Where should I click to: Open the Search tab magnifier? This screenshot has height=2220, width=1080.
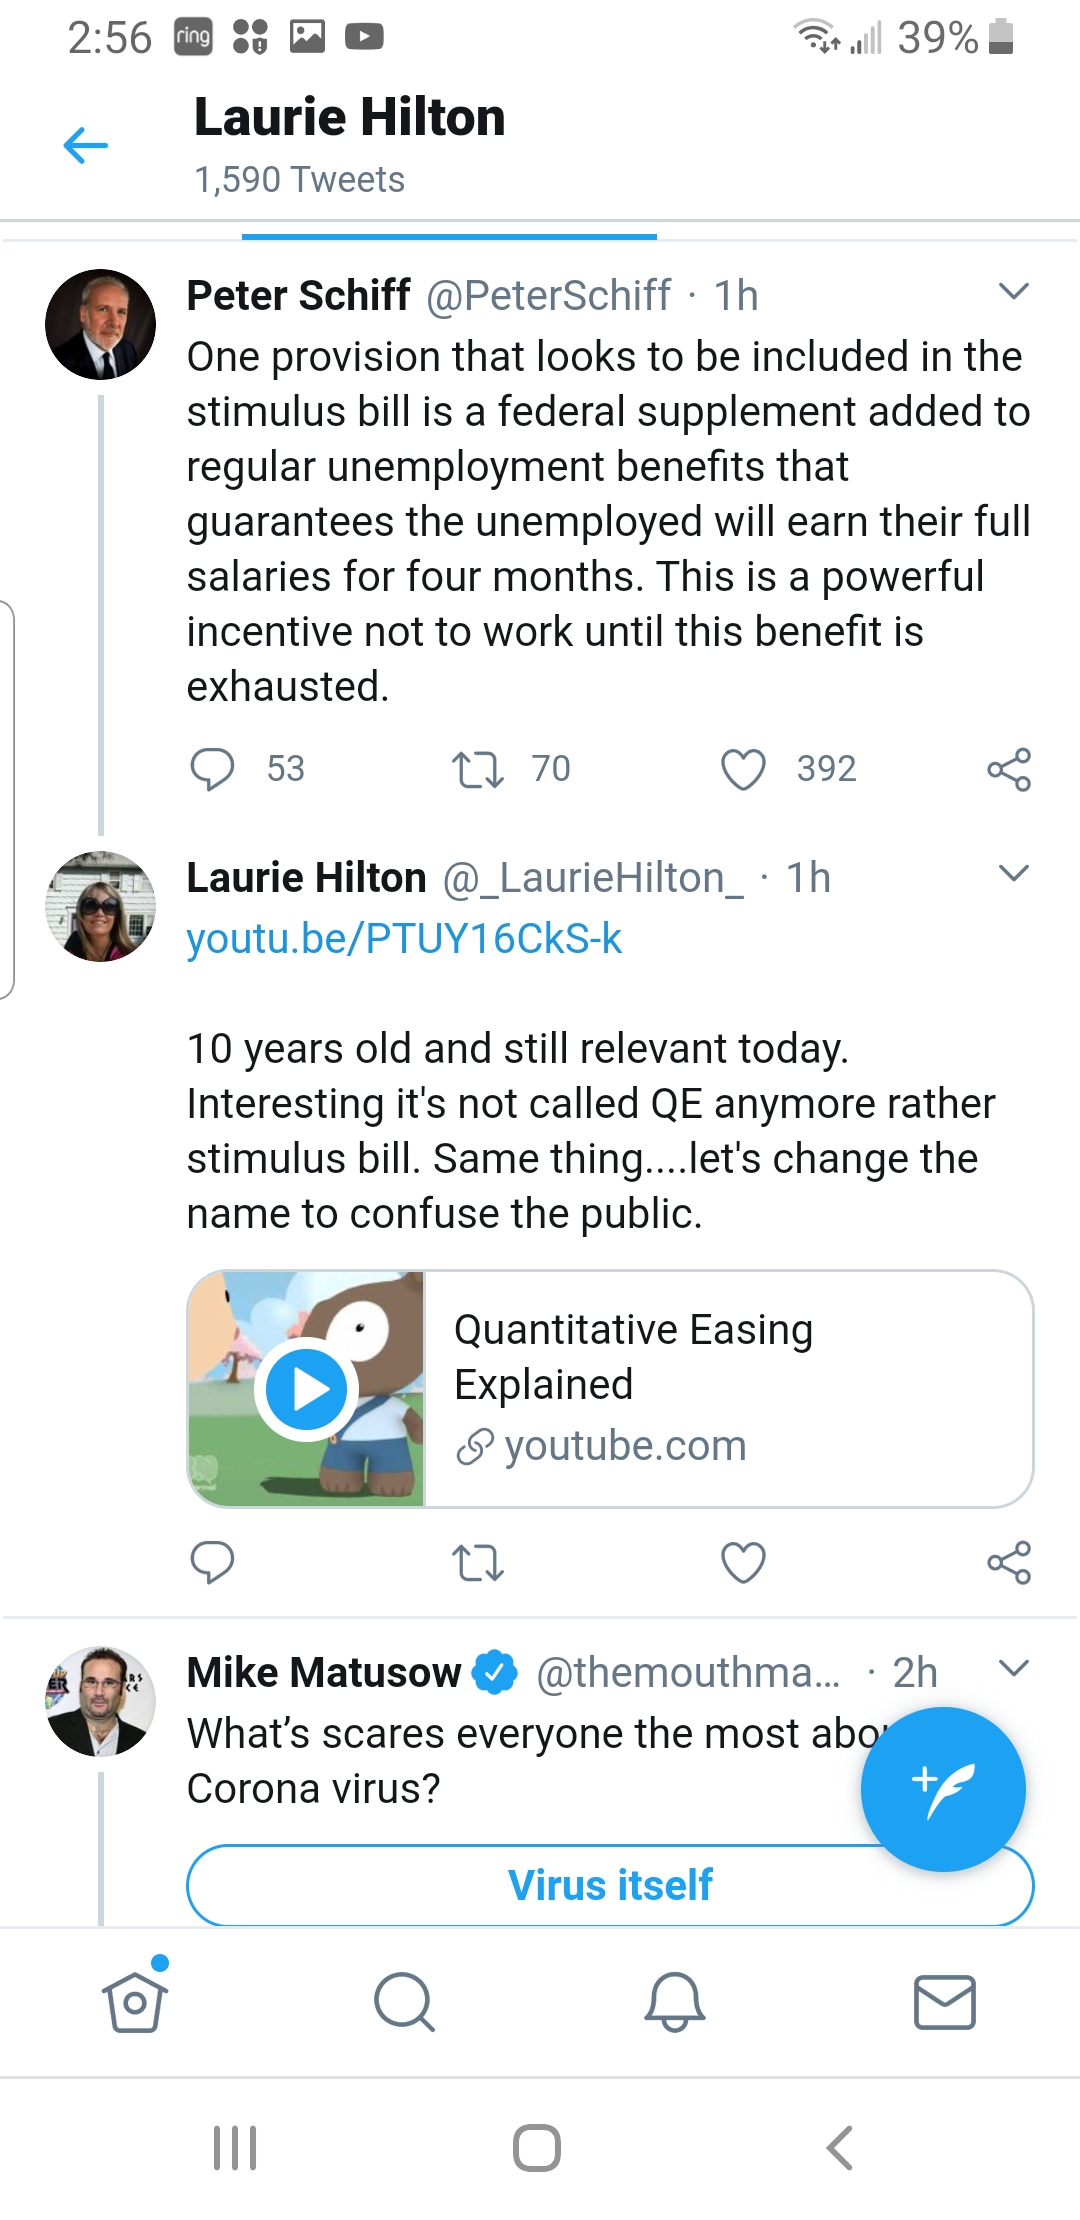coord(404,2002)
